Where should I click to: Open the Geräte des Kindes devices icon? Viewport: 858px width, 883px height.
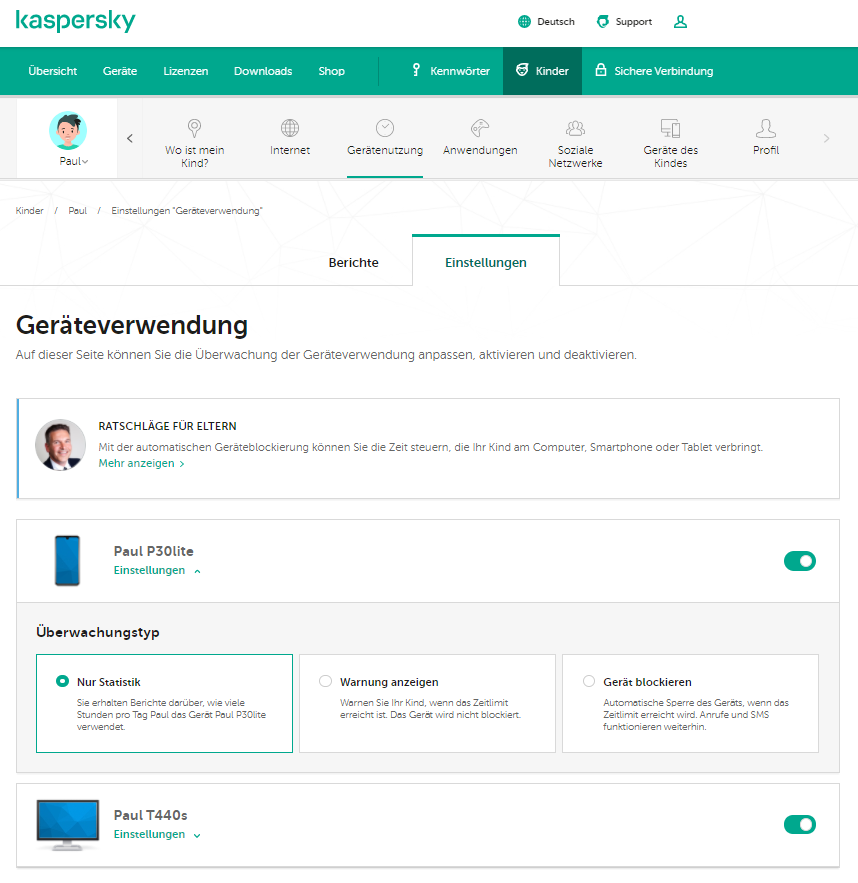(671, 128)
